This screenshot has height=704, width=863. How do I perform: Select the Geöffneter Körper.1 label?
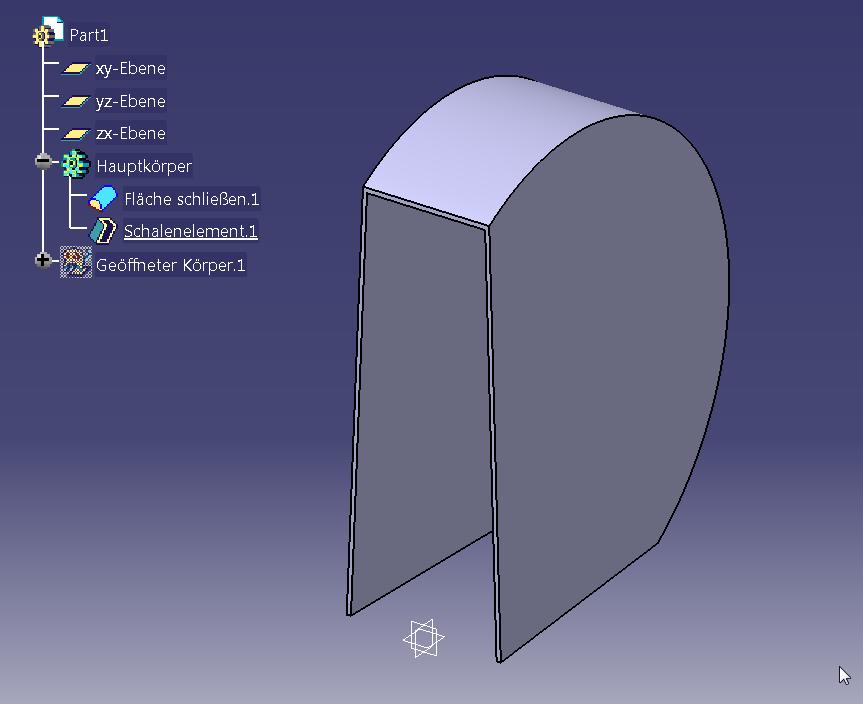coord(170,265)
